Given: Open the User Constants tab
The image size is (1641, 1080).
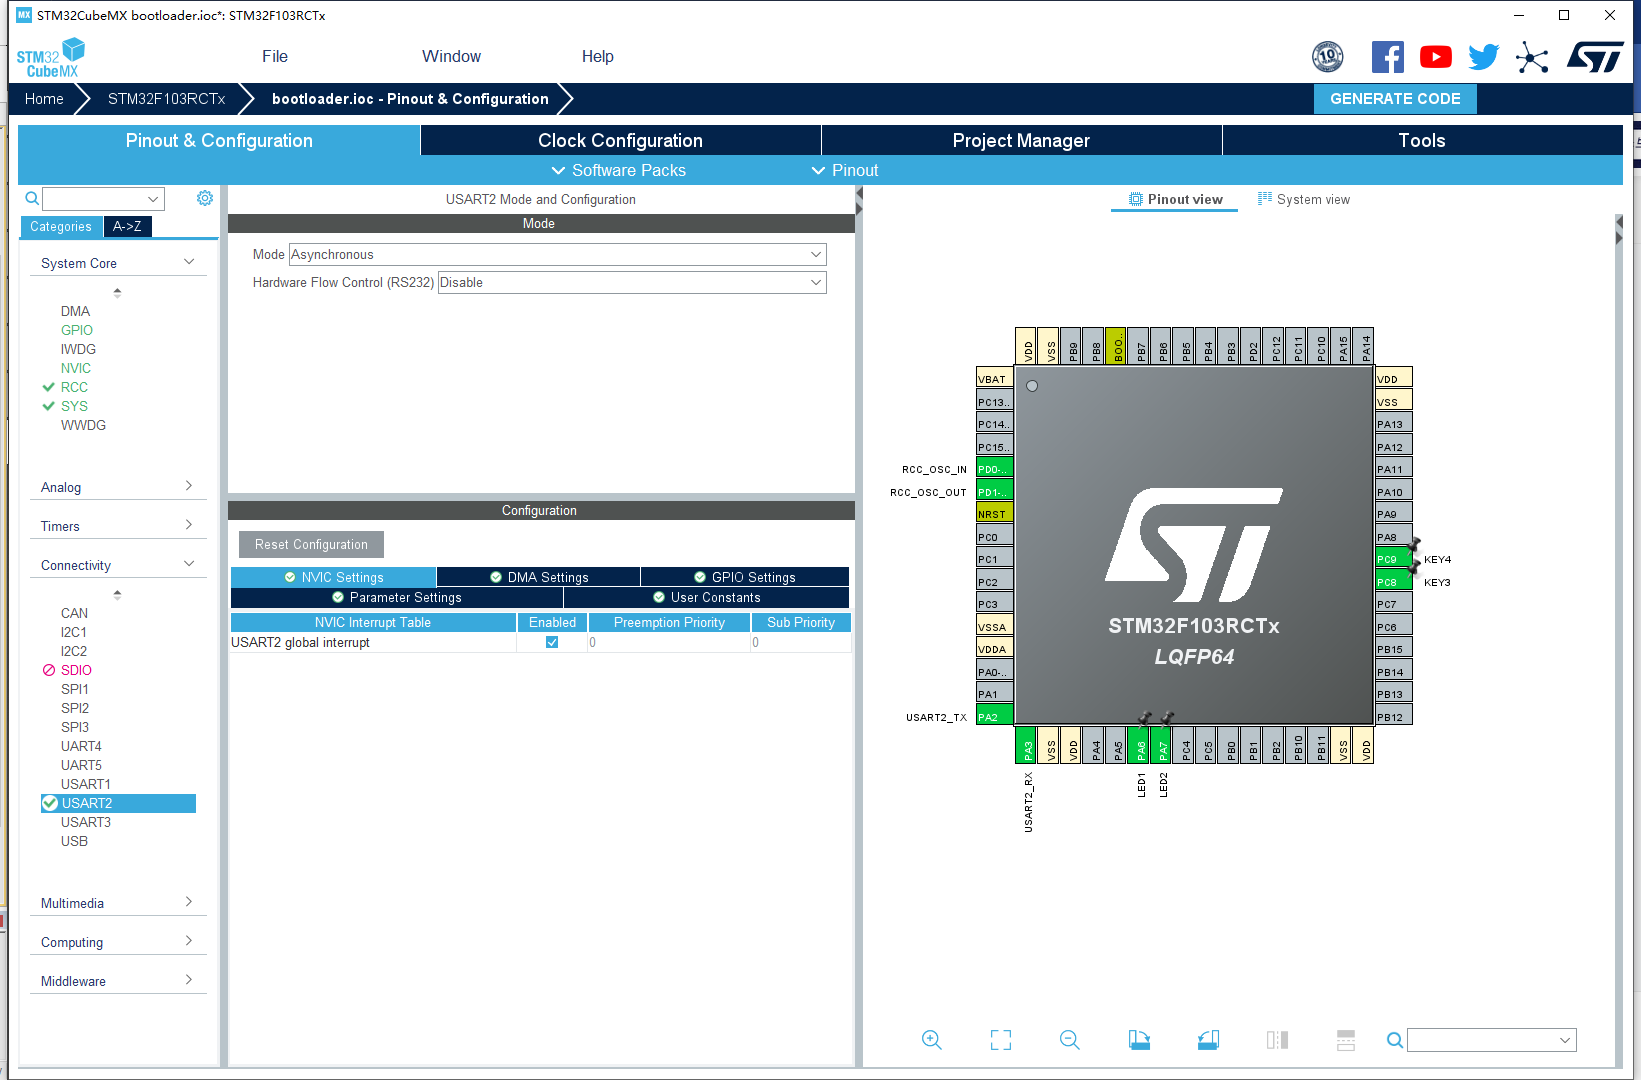Looking at the screenshot, I should pos(707,597).
